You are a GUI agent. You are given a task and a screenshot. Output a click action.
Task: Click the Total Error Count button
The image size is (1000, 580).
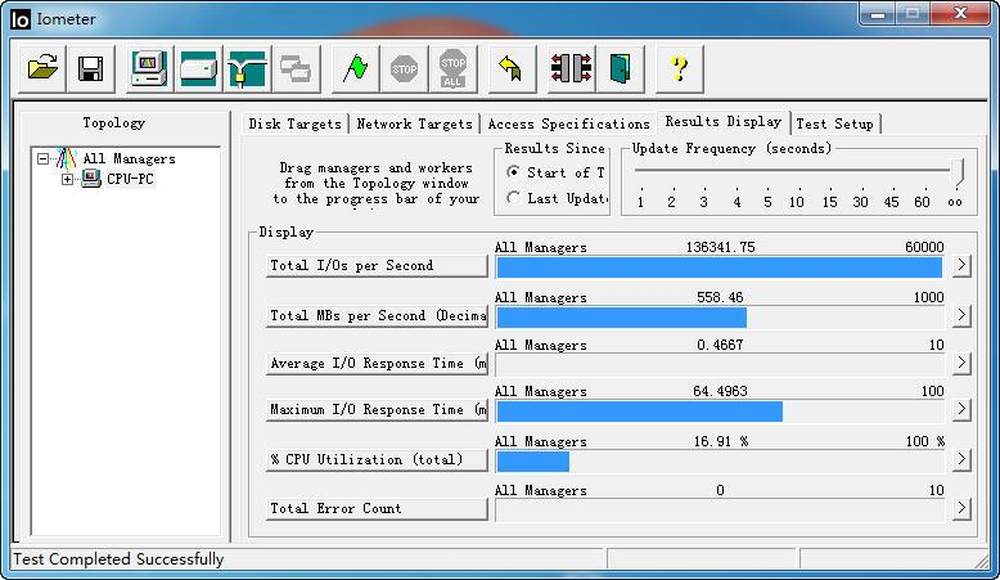click(377, 509)
